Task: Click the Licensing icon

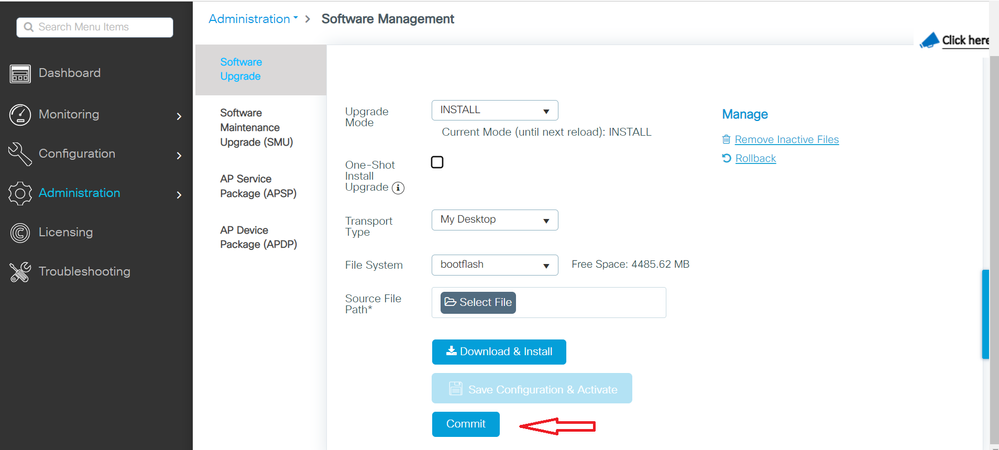Action: [x=20, y=233]
